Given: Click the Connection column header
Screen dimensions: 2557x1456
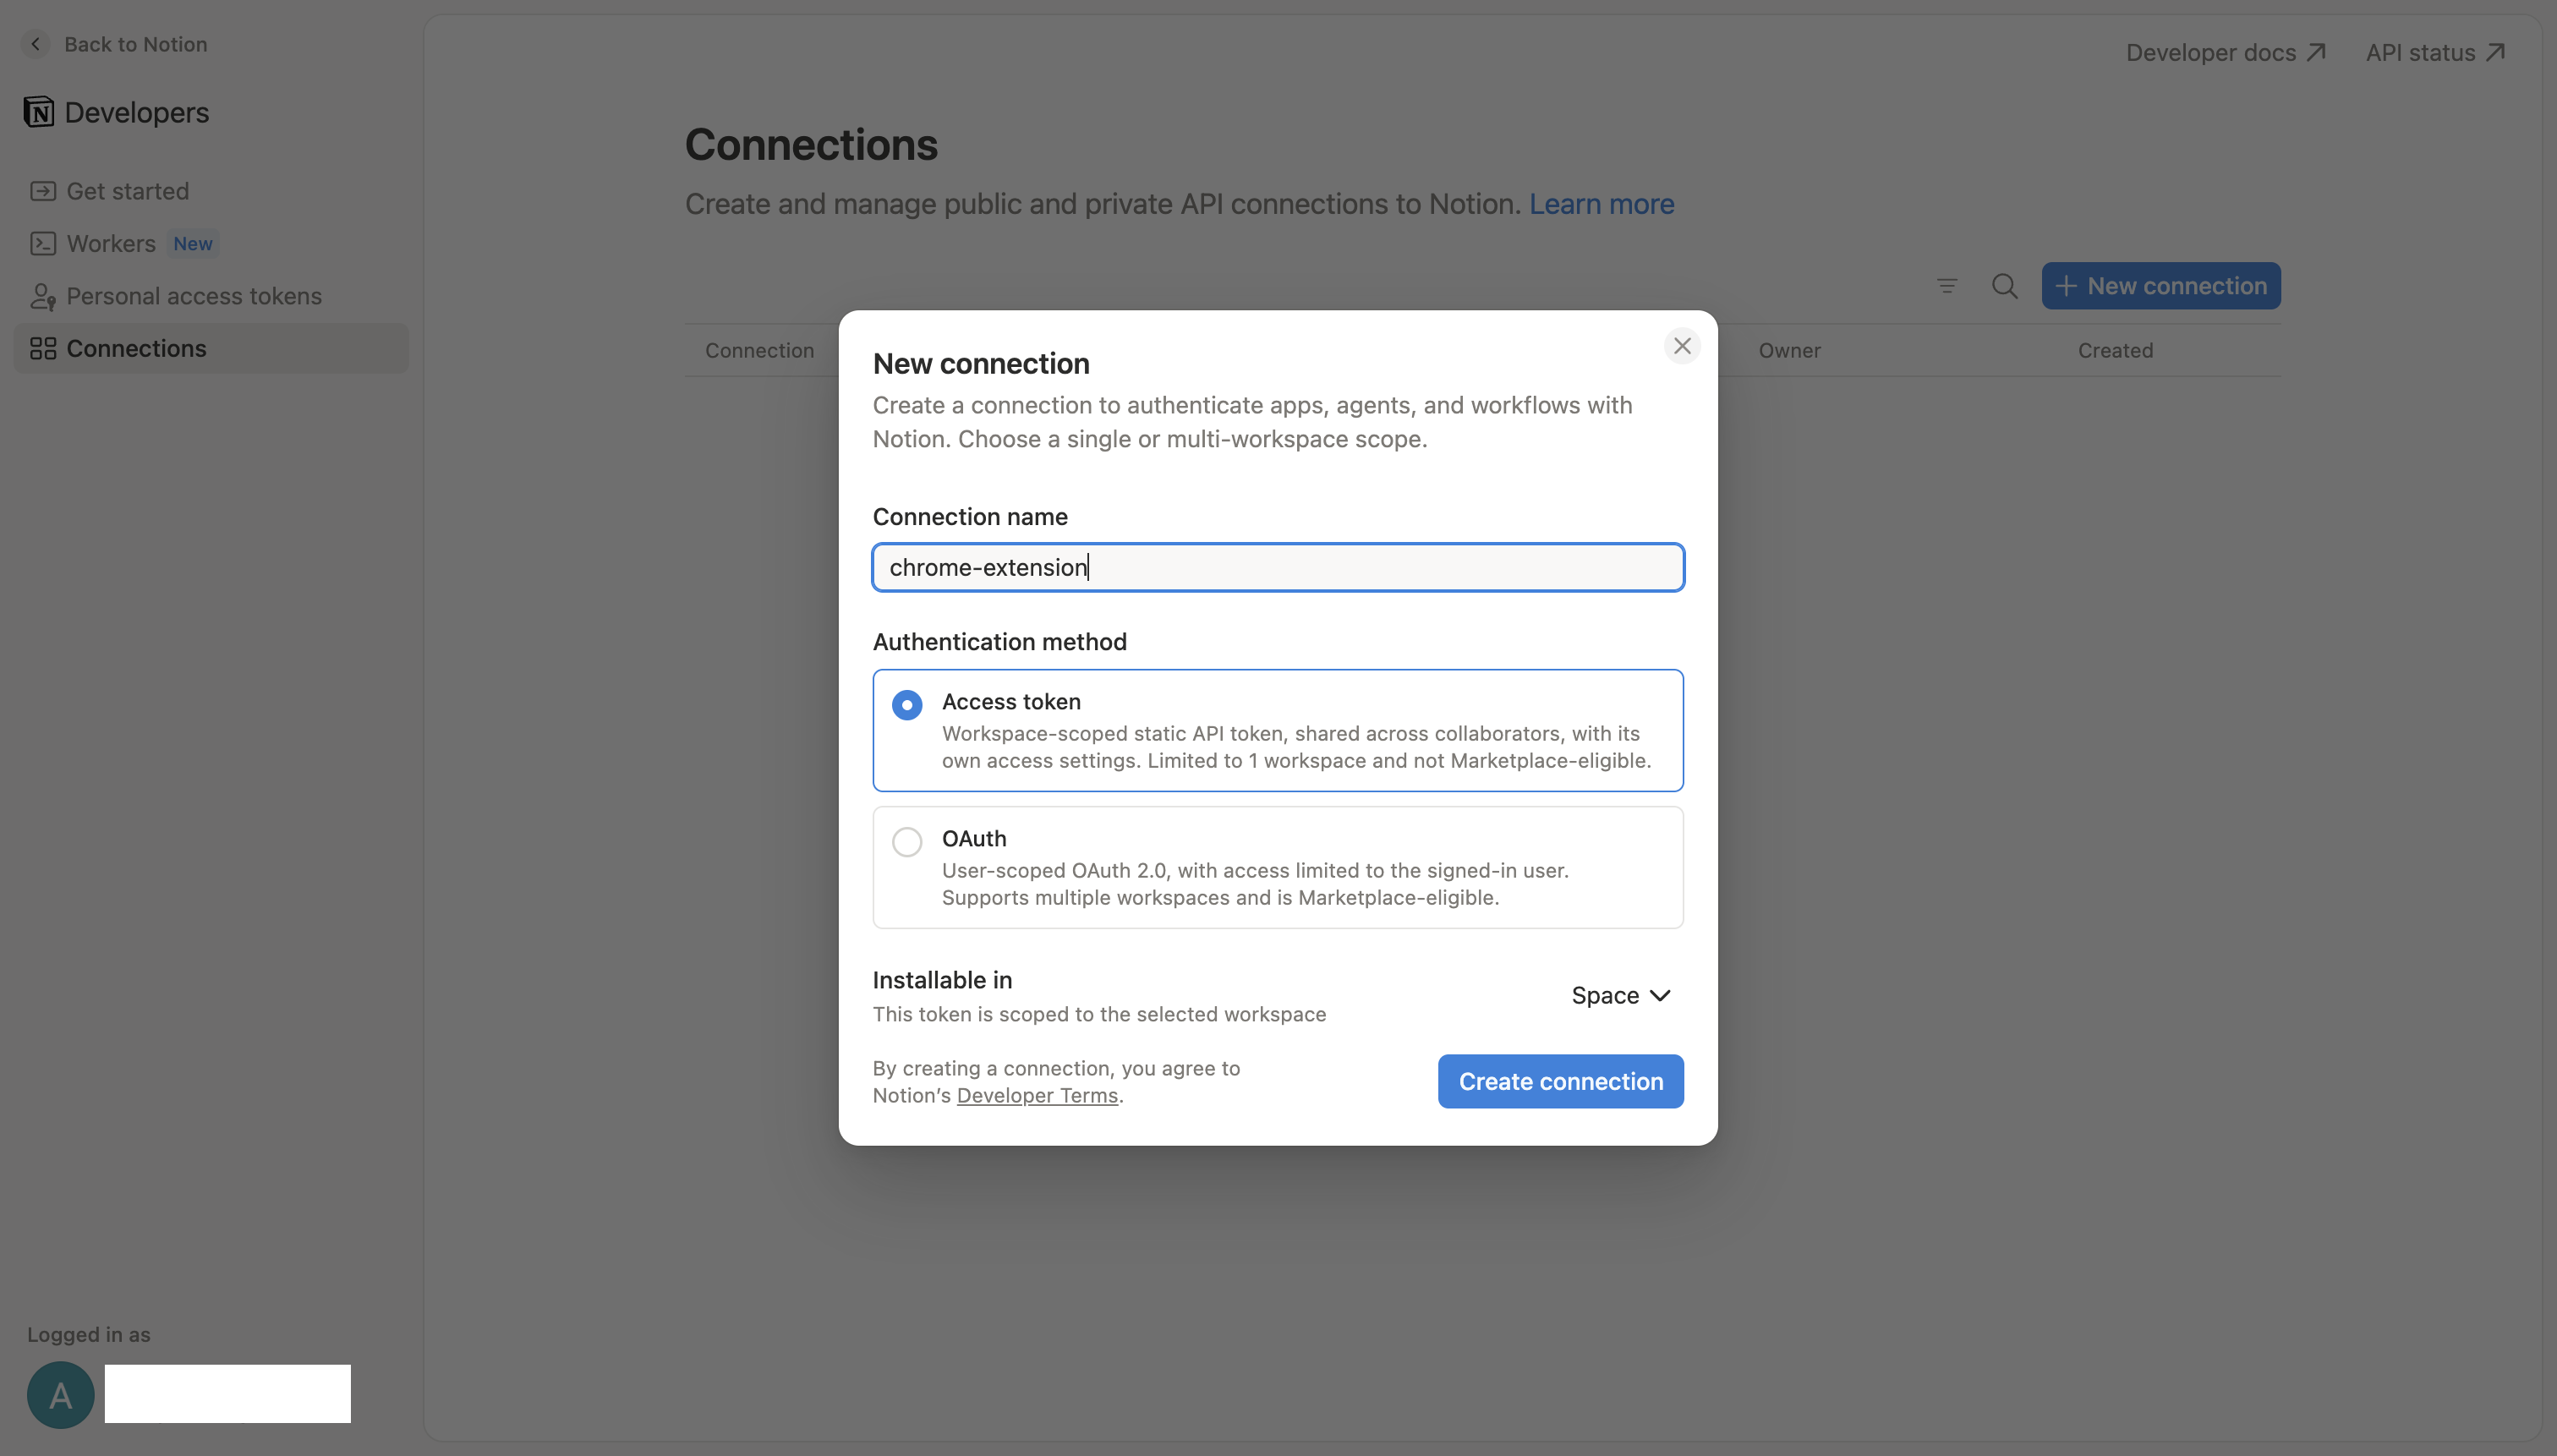Looking at the screenshot, I should pyautogui.click(x=759, y=351).
